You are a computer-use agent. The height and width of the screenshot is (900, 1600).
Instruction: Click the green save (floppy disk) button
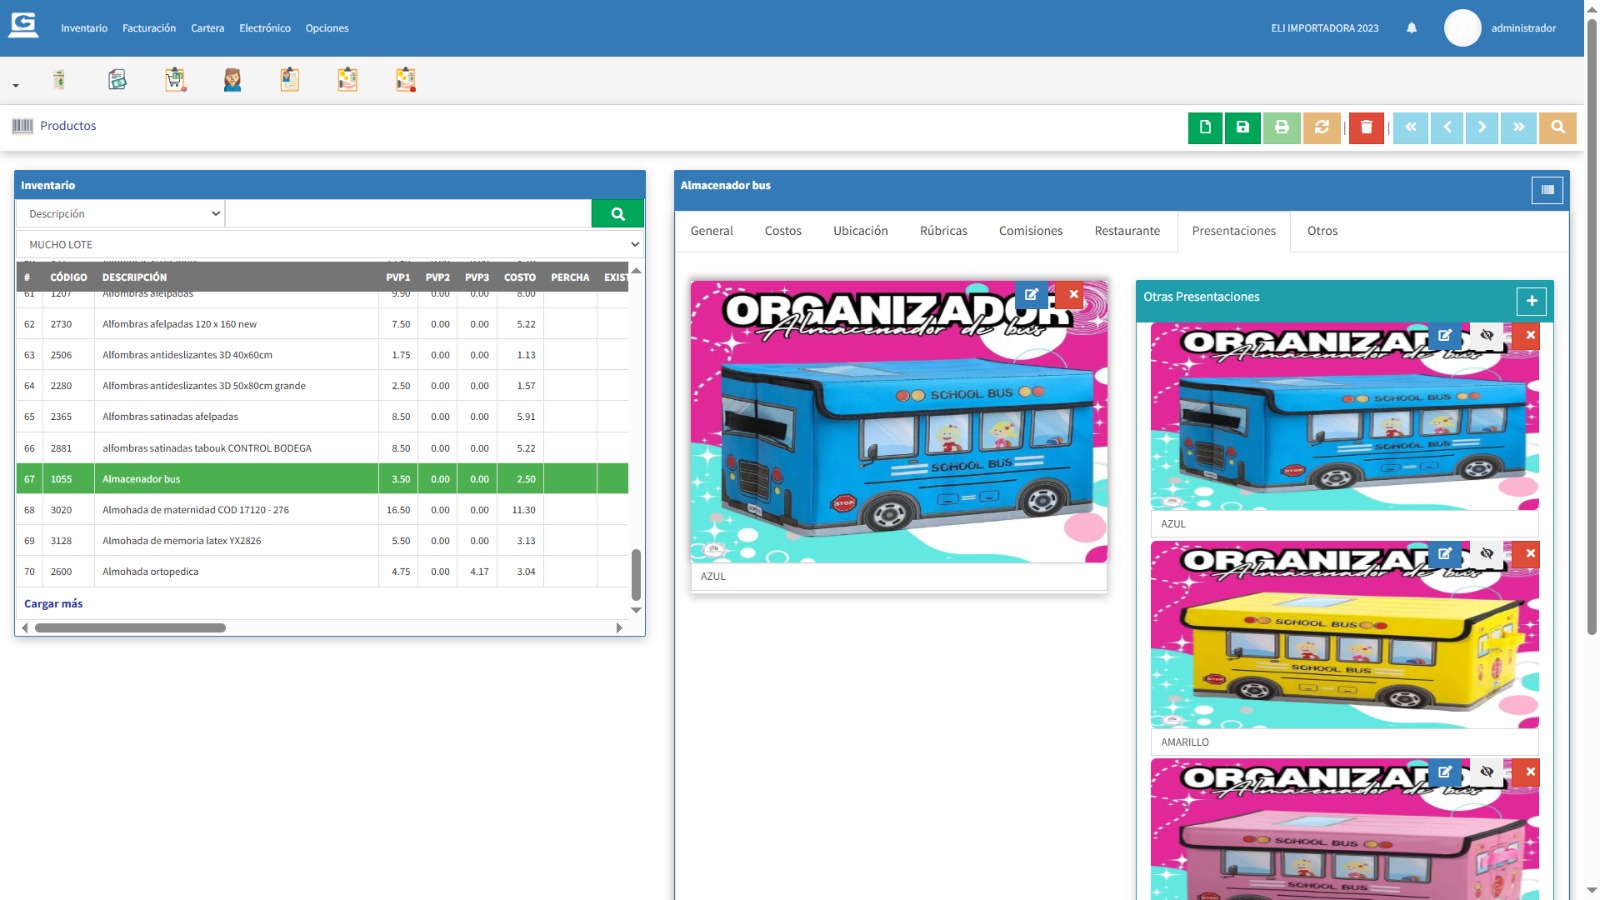(x=1243, y=127)
